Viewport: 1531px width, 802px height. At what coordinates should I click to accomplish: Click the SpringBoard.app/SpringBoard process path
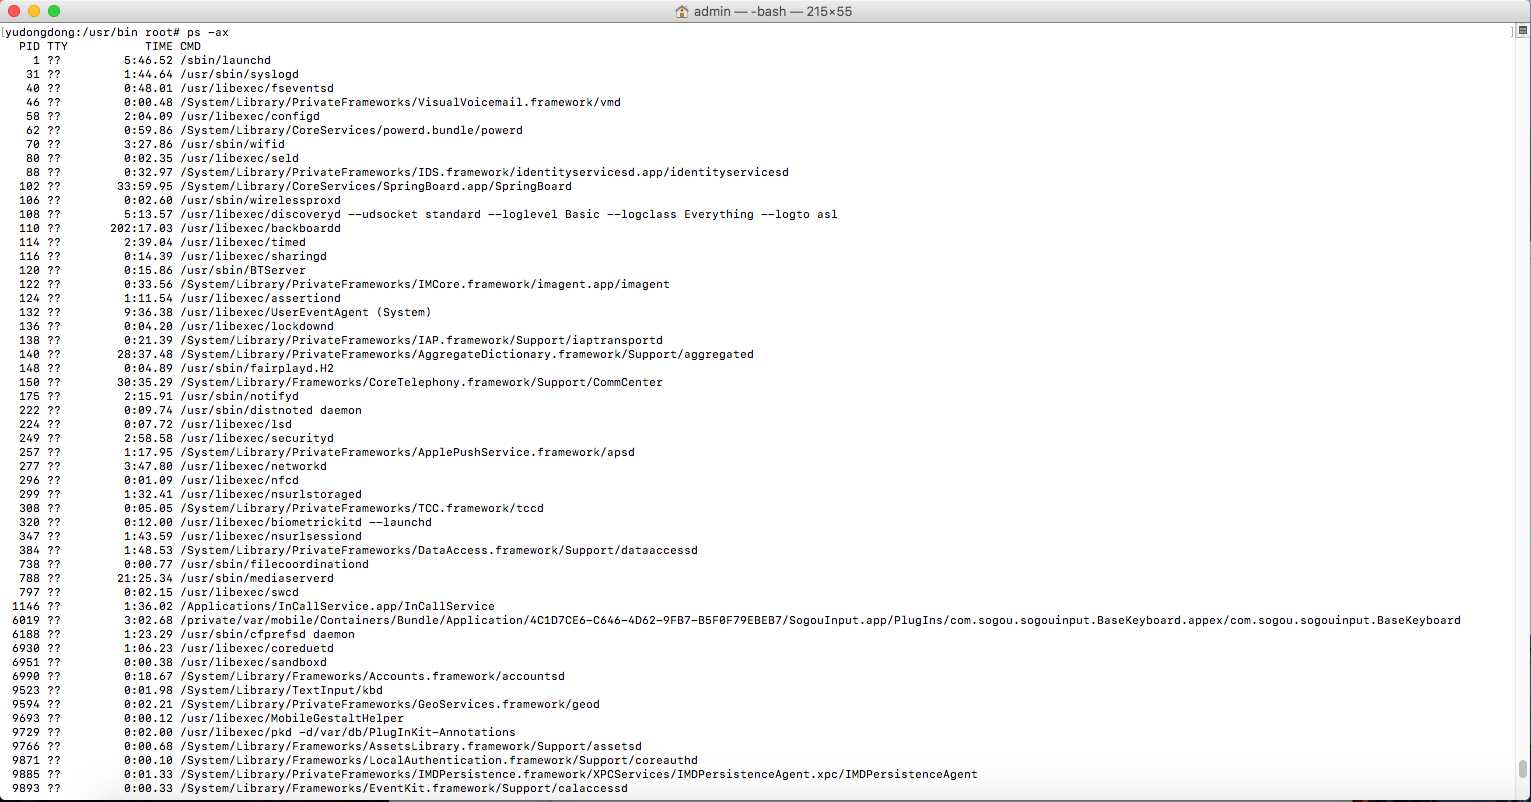pyautogui.click(x=375, y=186)
